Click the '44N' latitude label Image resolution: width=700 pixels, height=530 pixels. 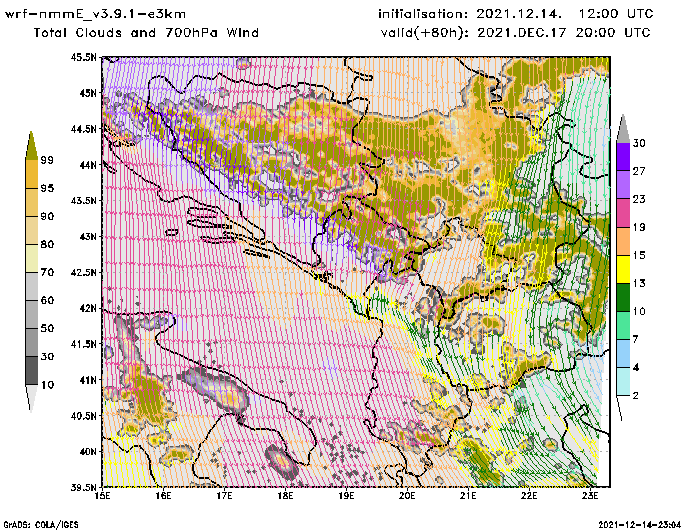coord(88,165)
